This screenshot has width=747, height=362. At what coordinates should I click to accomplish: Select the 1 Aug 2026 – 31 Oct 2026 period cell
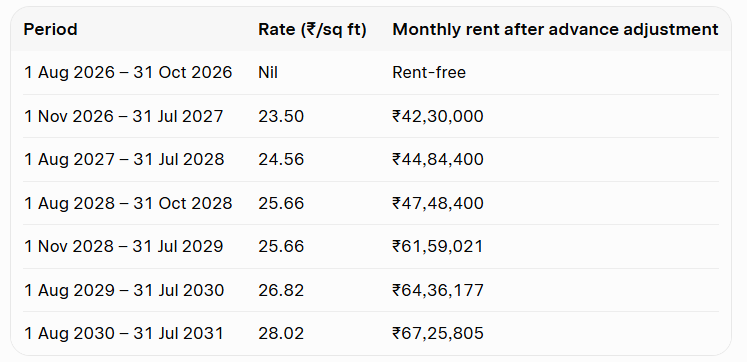(x=128, y=72)
